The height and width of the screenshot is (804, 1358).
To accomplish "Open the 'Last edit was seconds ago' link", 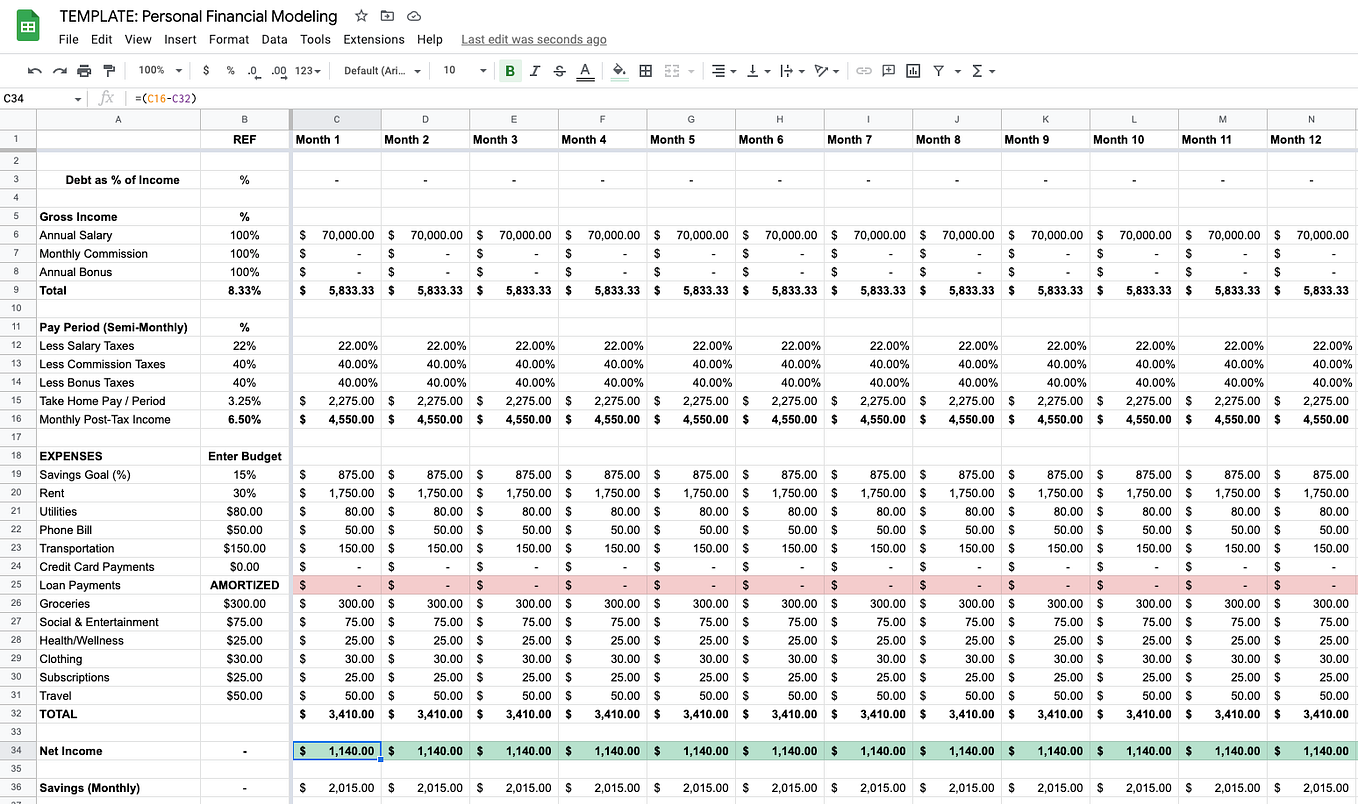I will 534,40.
